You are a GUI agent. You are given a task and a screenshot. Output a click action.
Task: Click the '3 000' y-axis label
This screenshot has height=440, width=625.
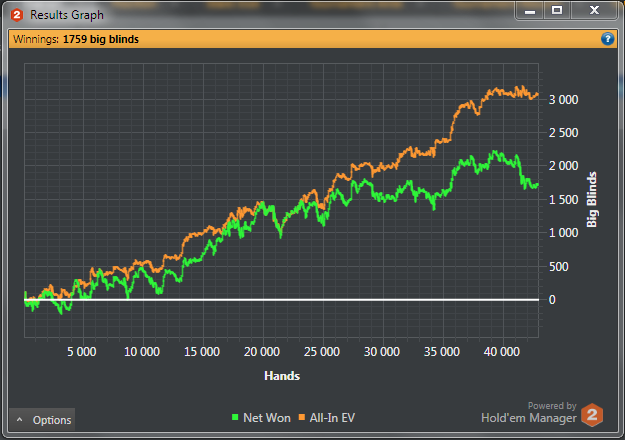[x=563, y=100]
